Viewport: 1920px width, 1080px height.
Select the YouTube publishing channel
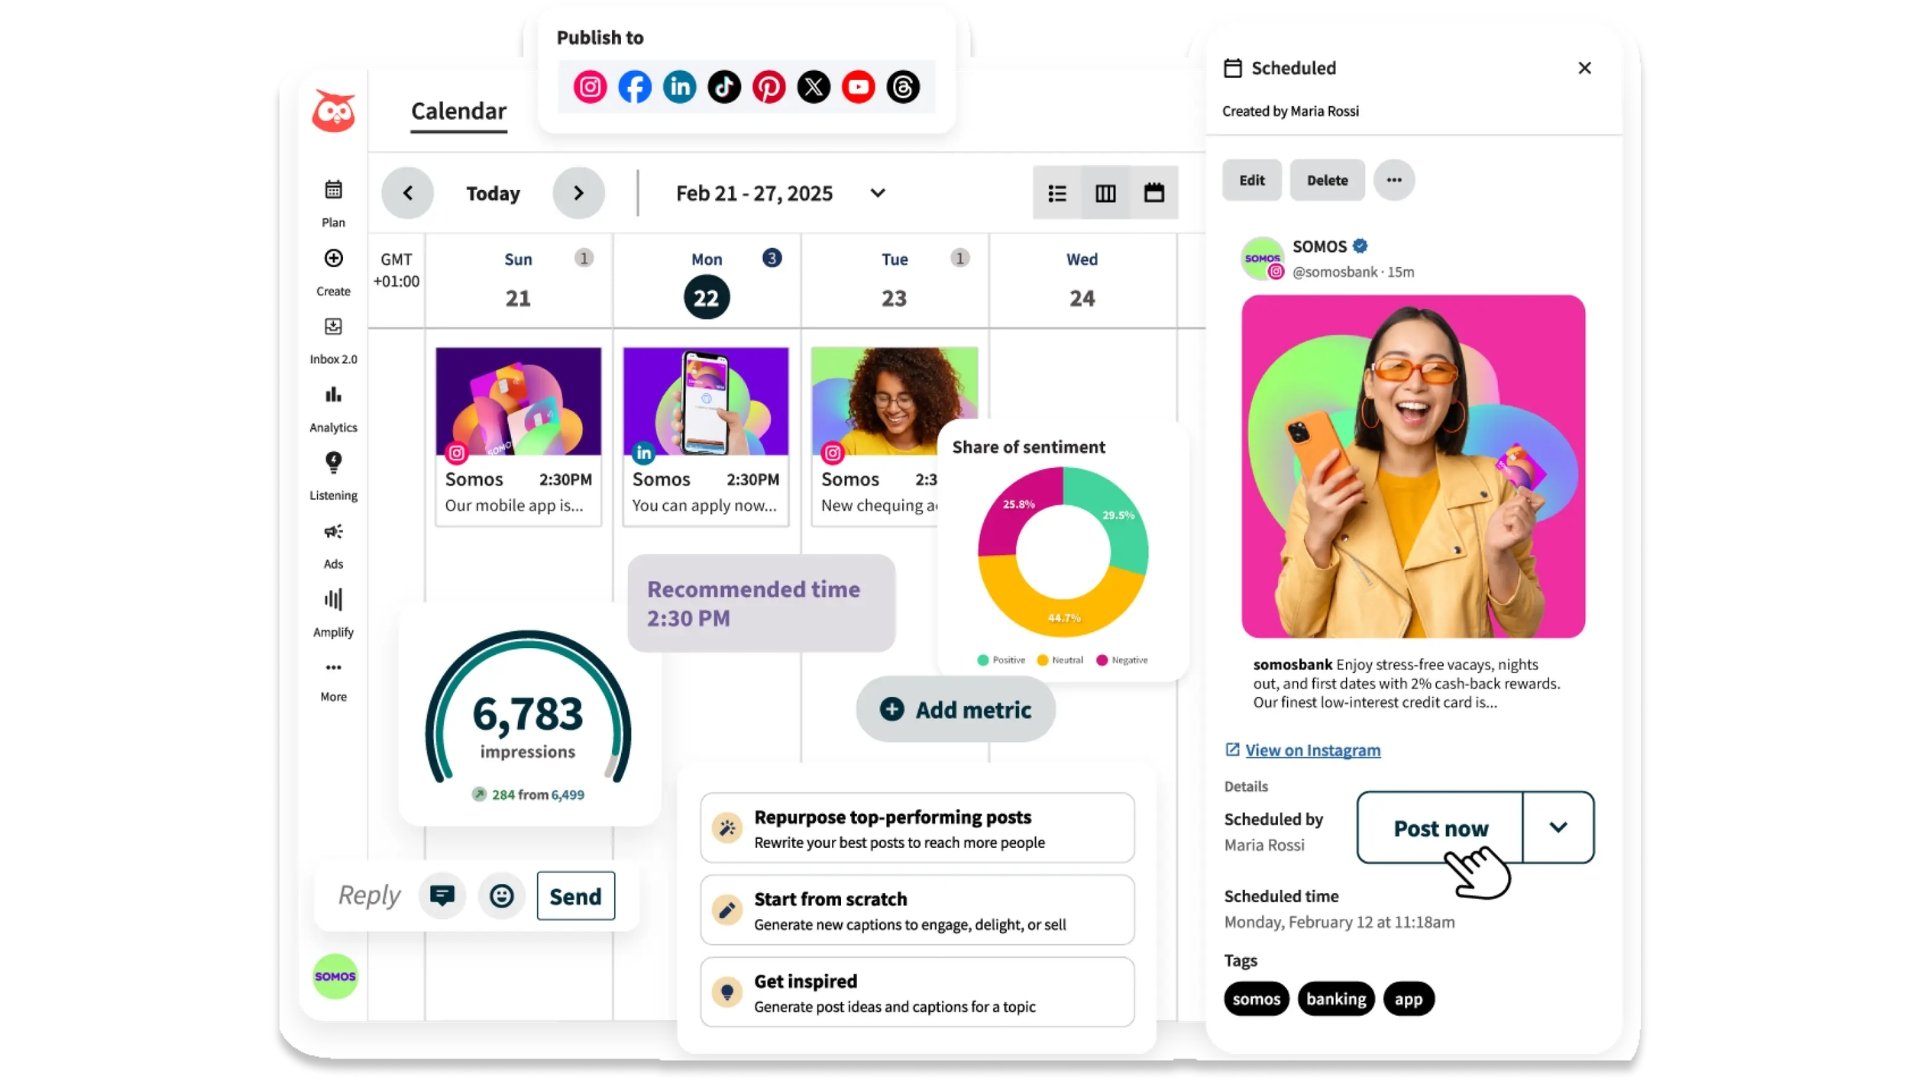(x=858, y=87)
